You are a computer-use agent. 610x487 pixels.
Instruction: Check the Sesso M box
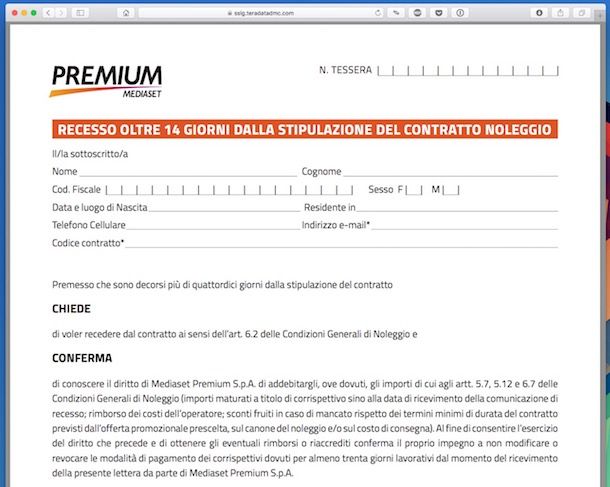click(x=451, y=190)
